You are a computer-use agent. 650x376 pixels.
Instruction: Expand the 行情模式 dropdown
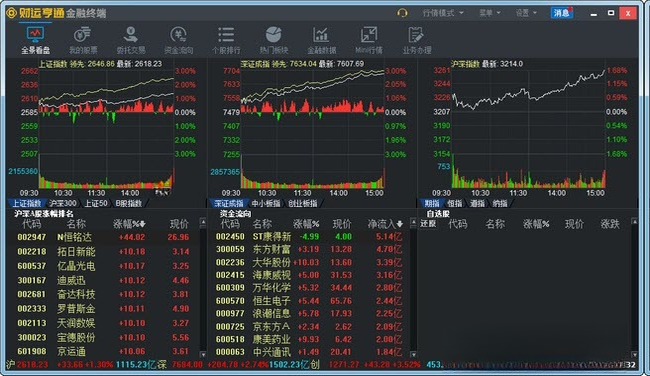pyautogui.click(x=443, y=13)
